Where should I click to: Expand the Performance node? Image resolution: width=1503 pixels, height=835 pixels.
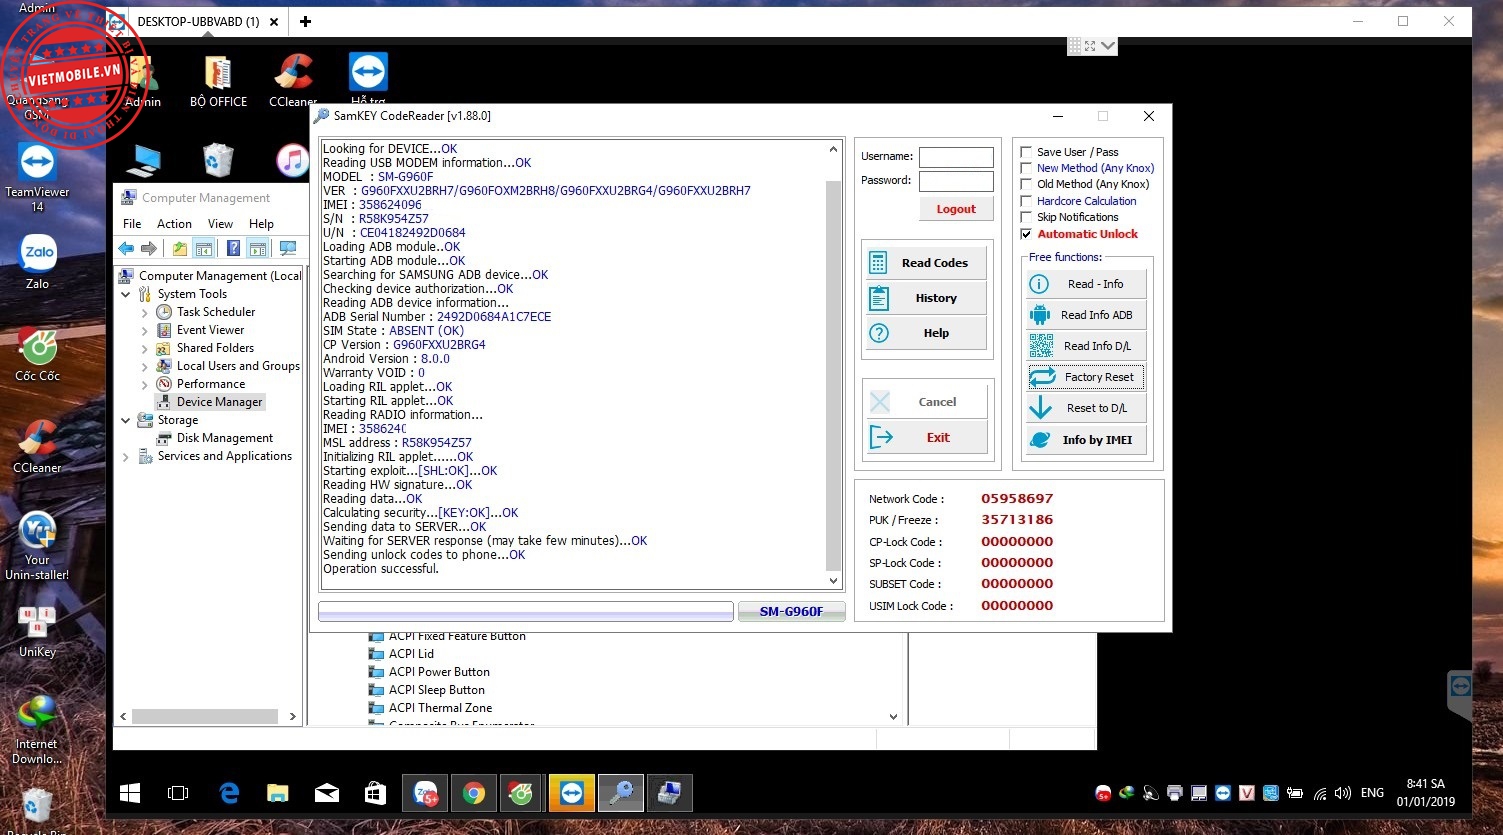tap(145, 384)
